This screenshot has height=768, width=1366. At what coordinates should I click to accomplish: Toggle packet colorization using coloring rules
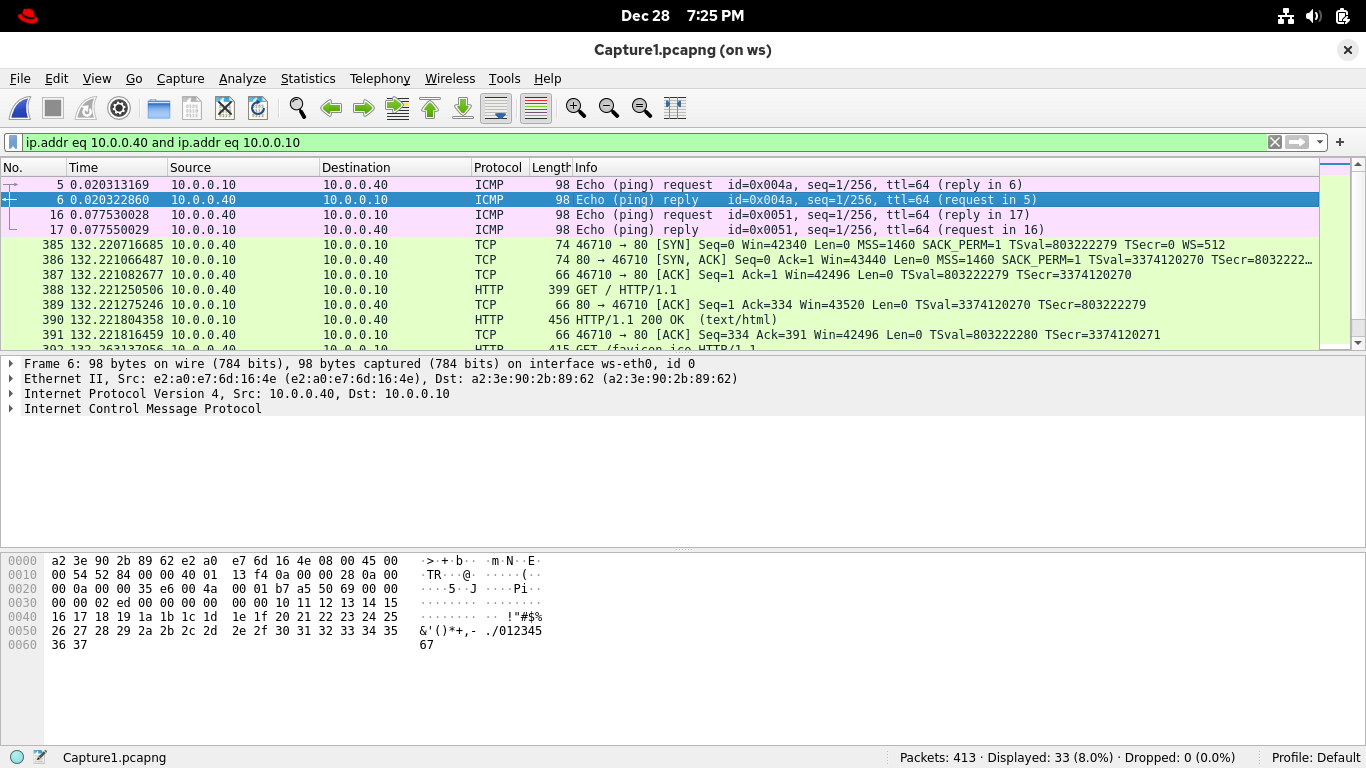pos(536,108)
